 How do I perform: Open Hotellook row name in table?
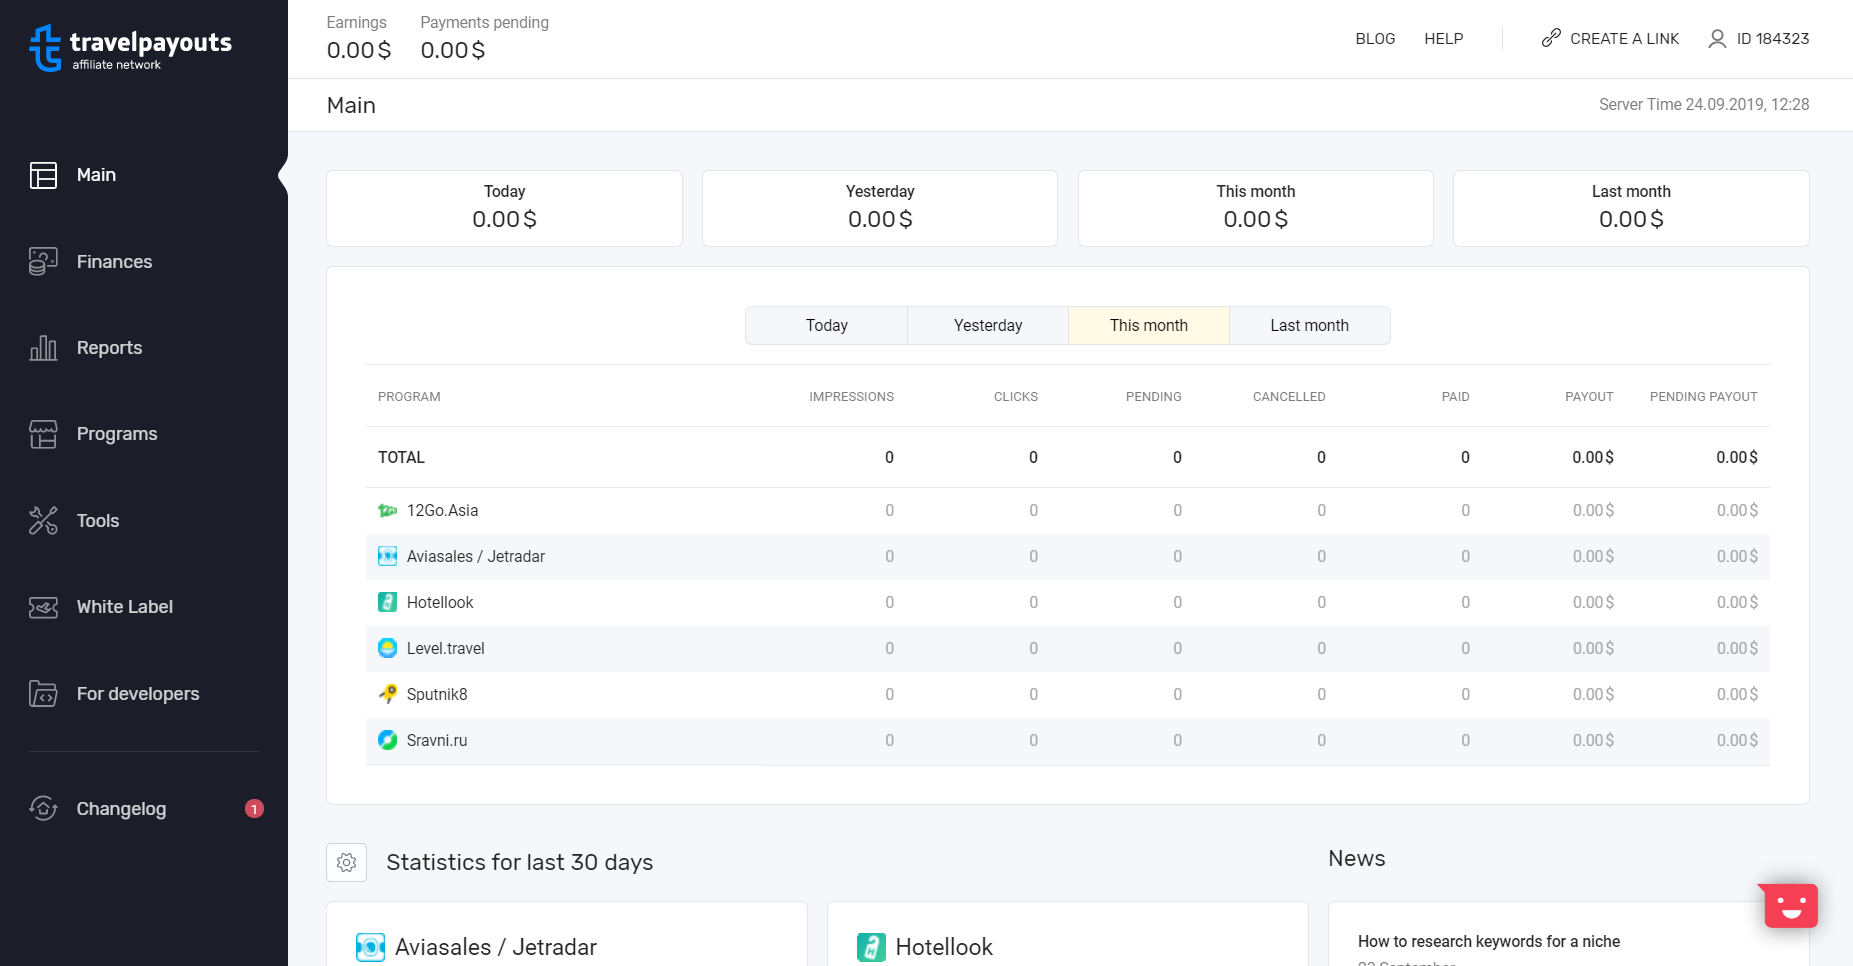(440, 602)
